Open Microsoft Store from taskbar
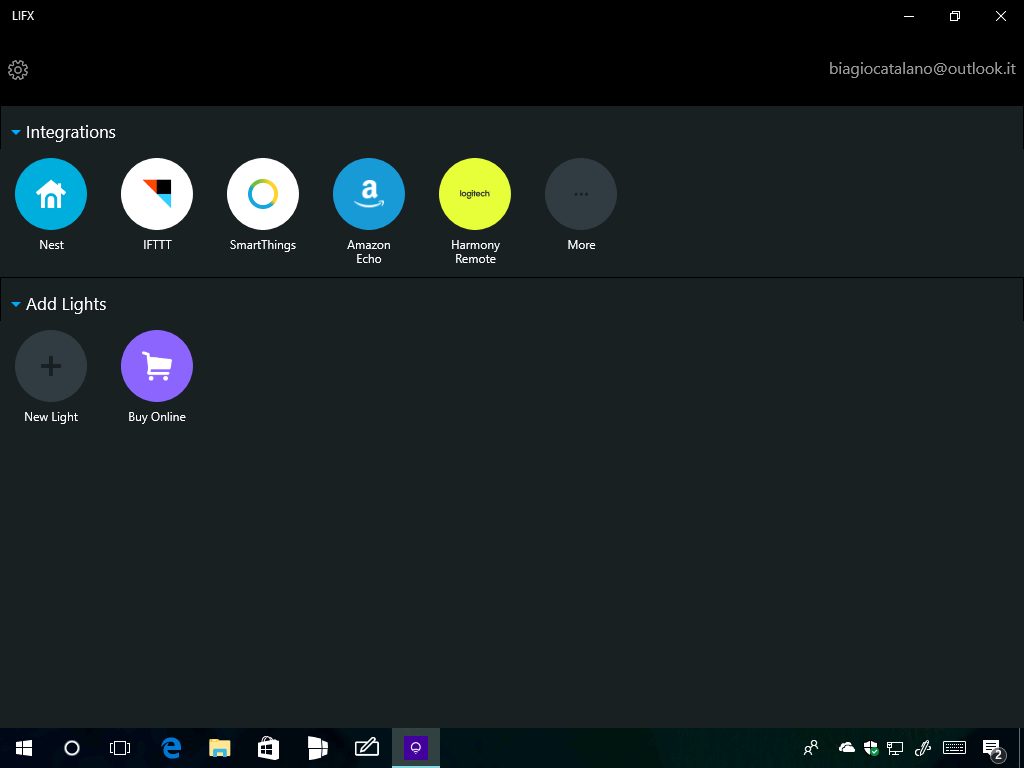This screenshot has height=768, width=1024. 268,748
